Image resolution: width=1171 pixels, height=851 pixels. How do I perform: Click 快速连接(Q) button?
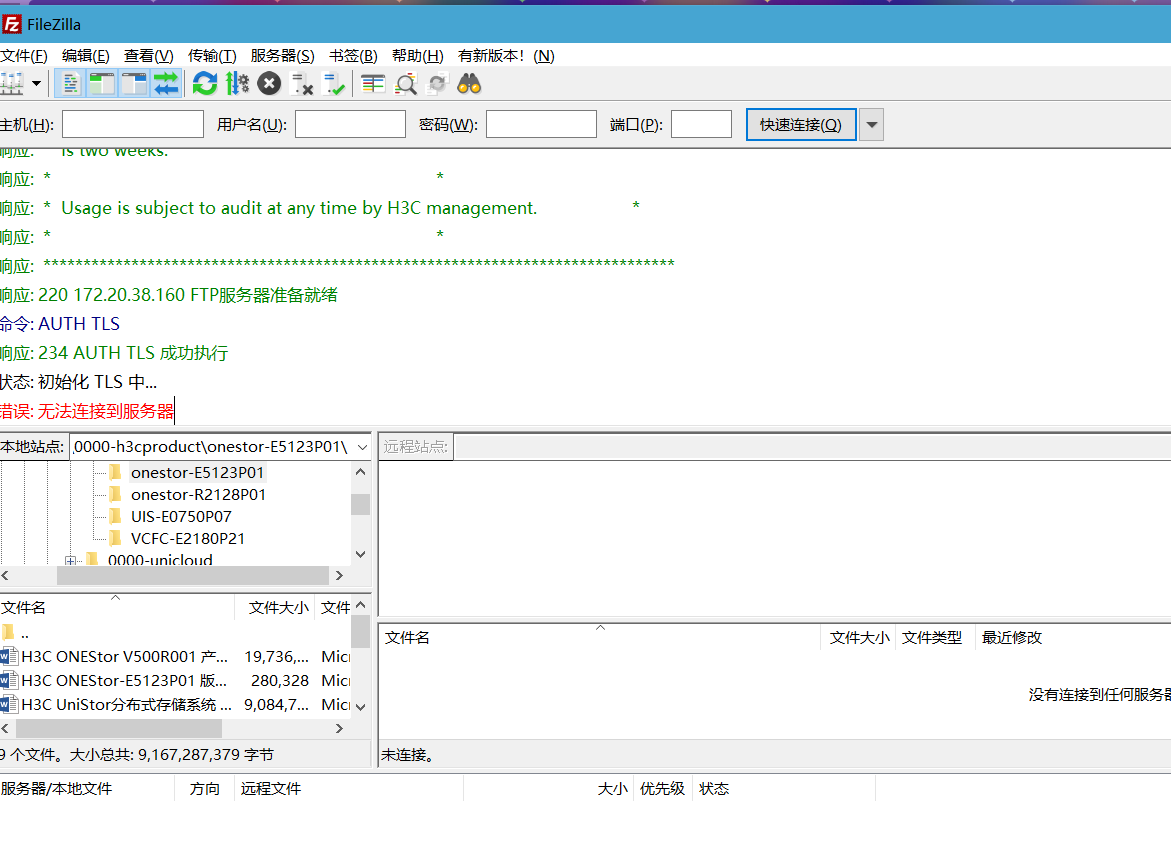pos(801,125)
